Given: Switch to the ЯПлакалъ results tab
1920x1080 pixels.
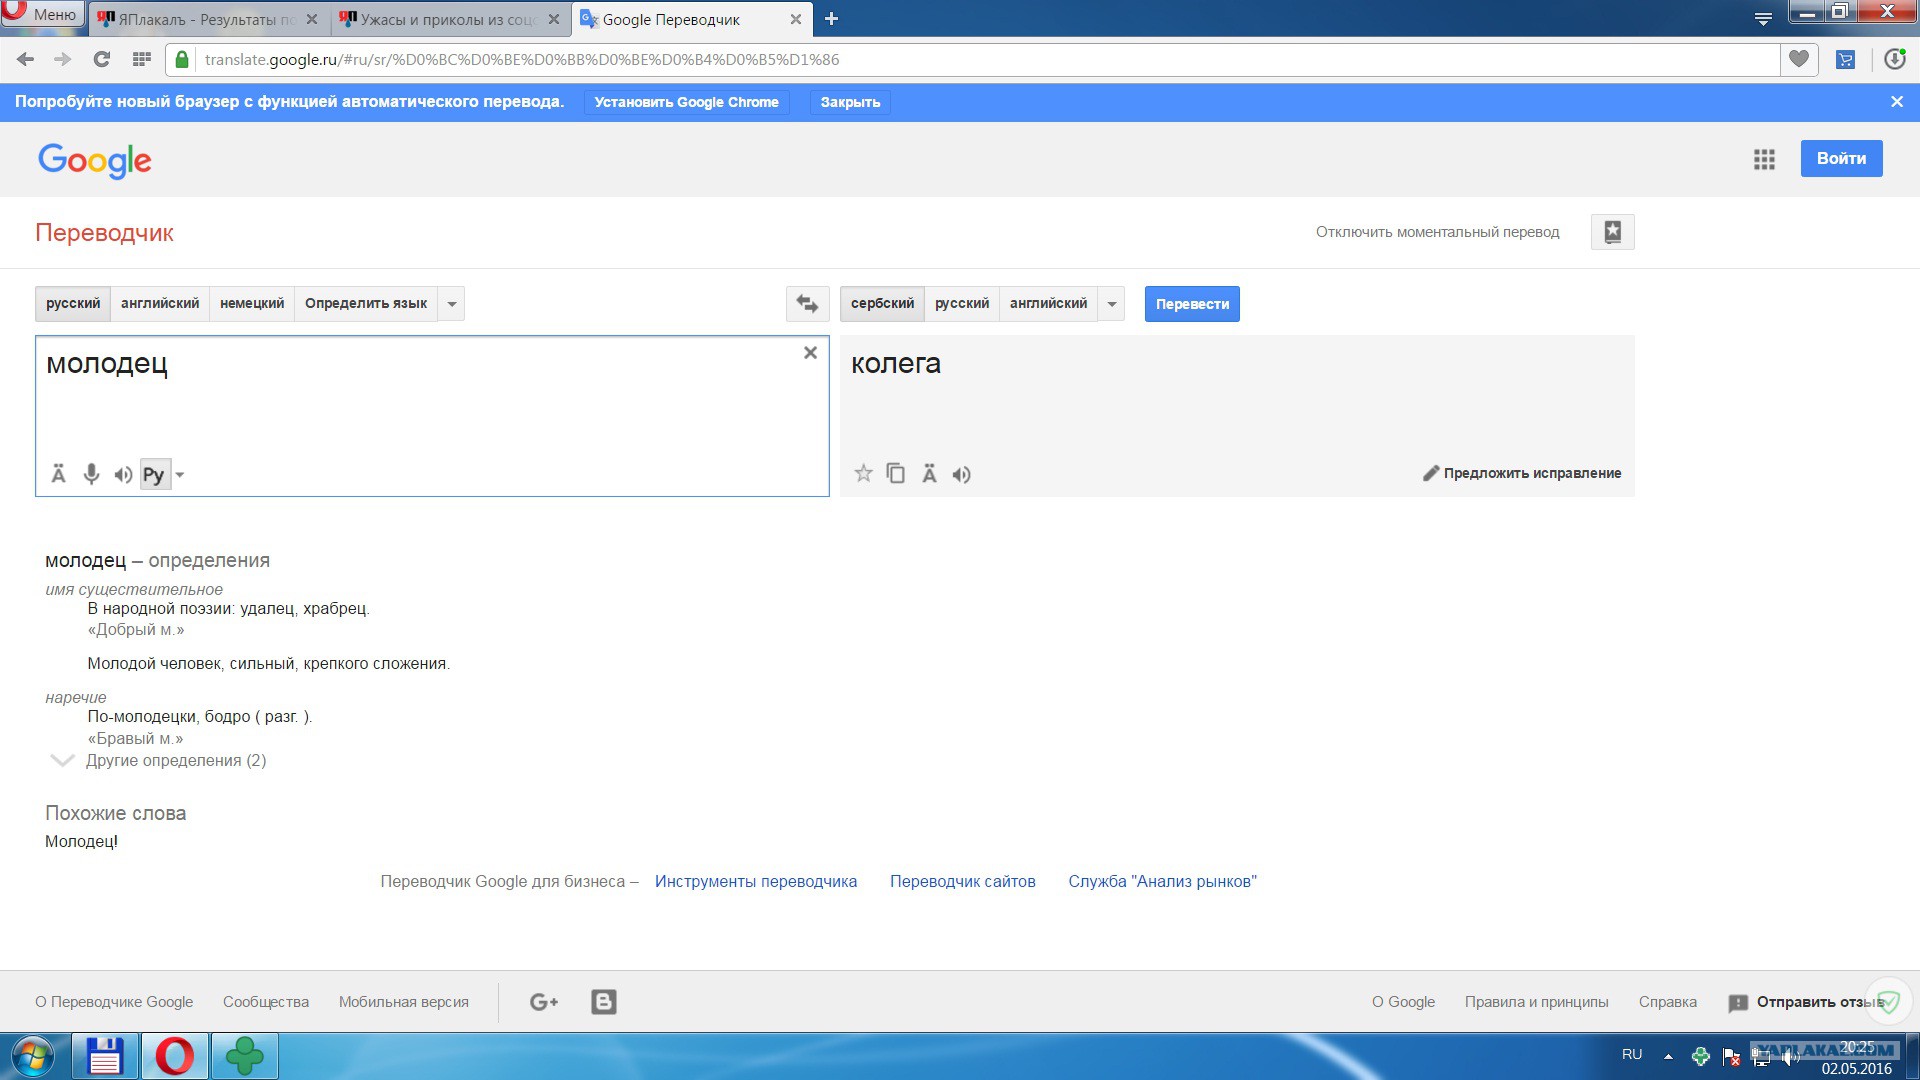Looking at the screenshot, I should point(205,19).
